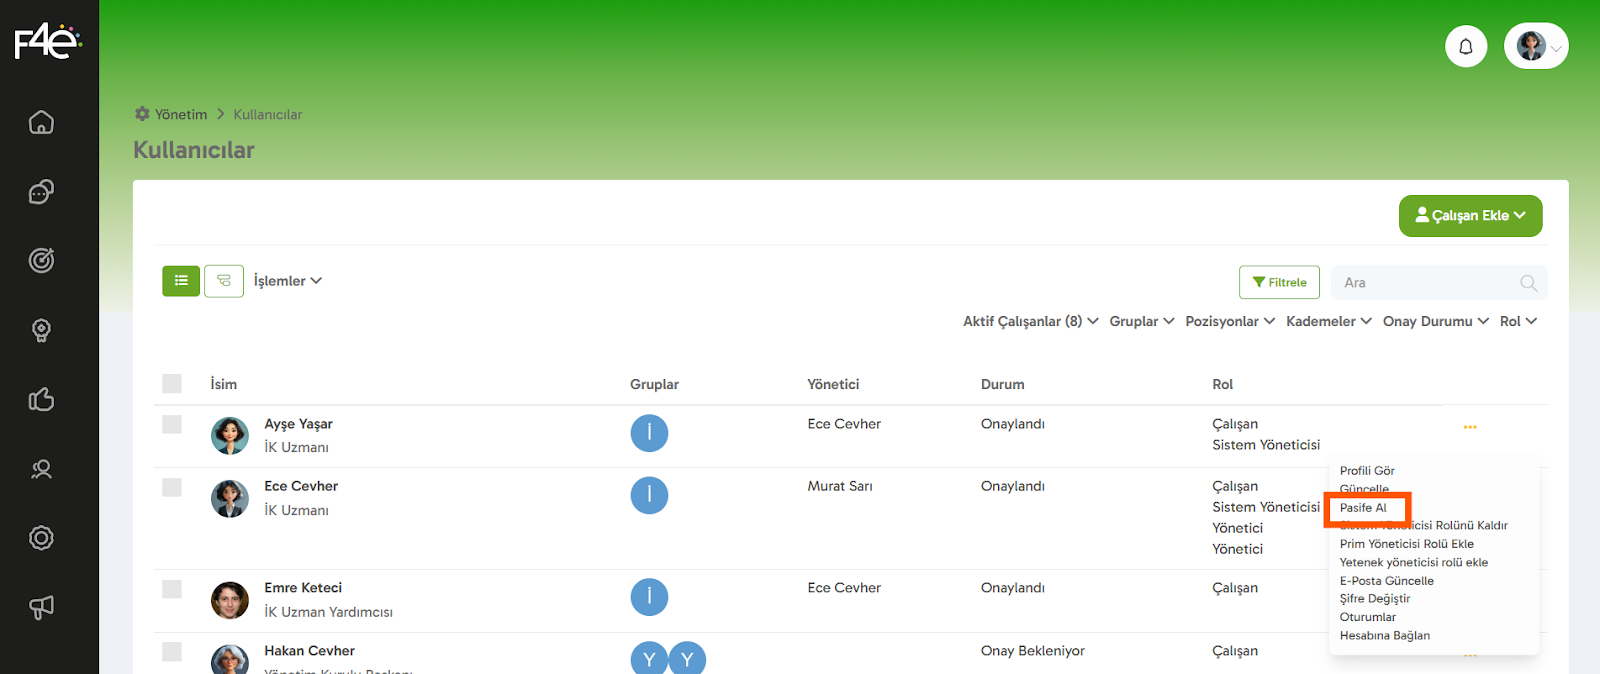Open the Aktif Çalışanlar (8) filter dropdown
1600x674 pixels.
click(x=1030, y=321)
